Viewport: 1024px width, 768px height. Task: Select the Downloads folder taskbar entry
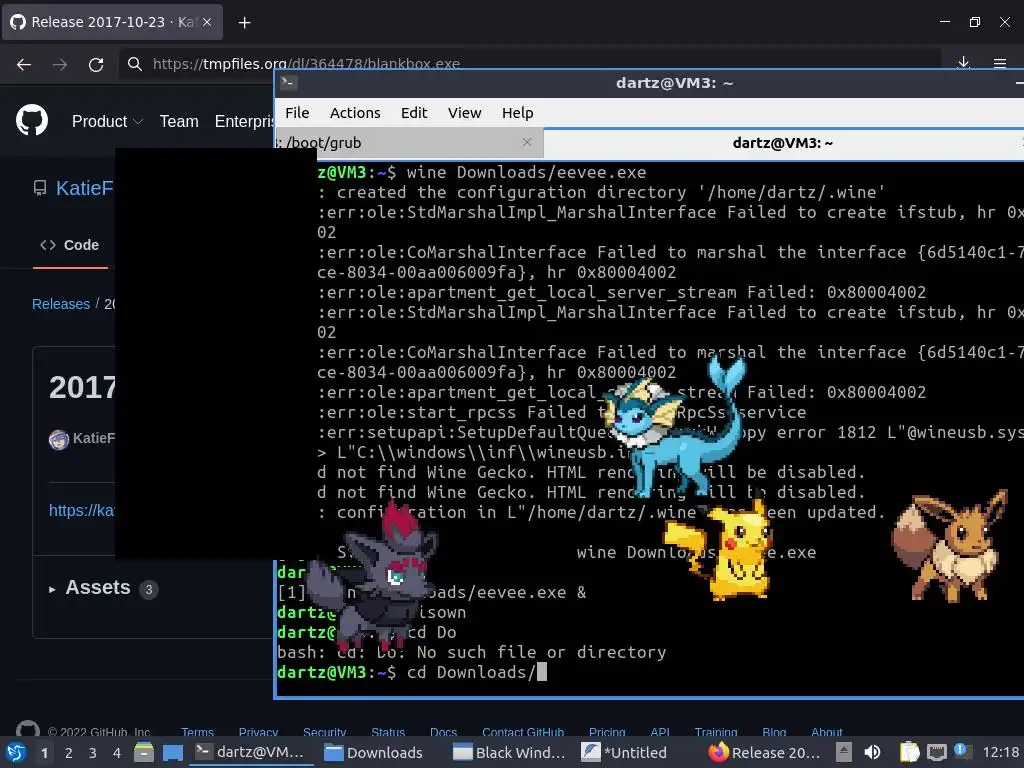[x=374, y=752]
